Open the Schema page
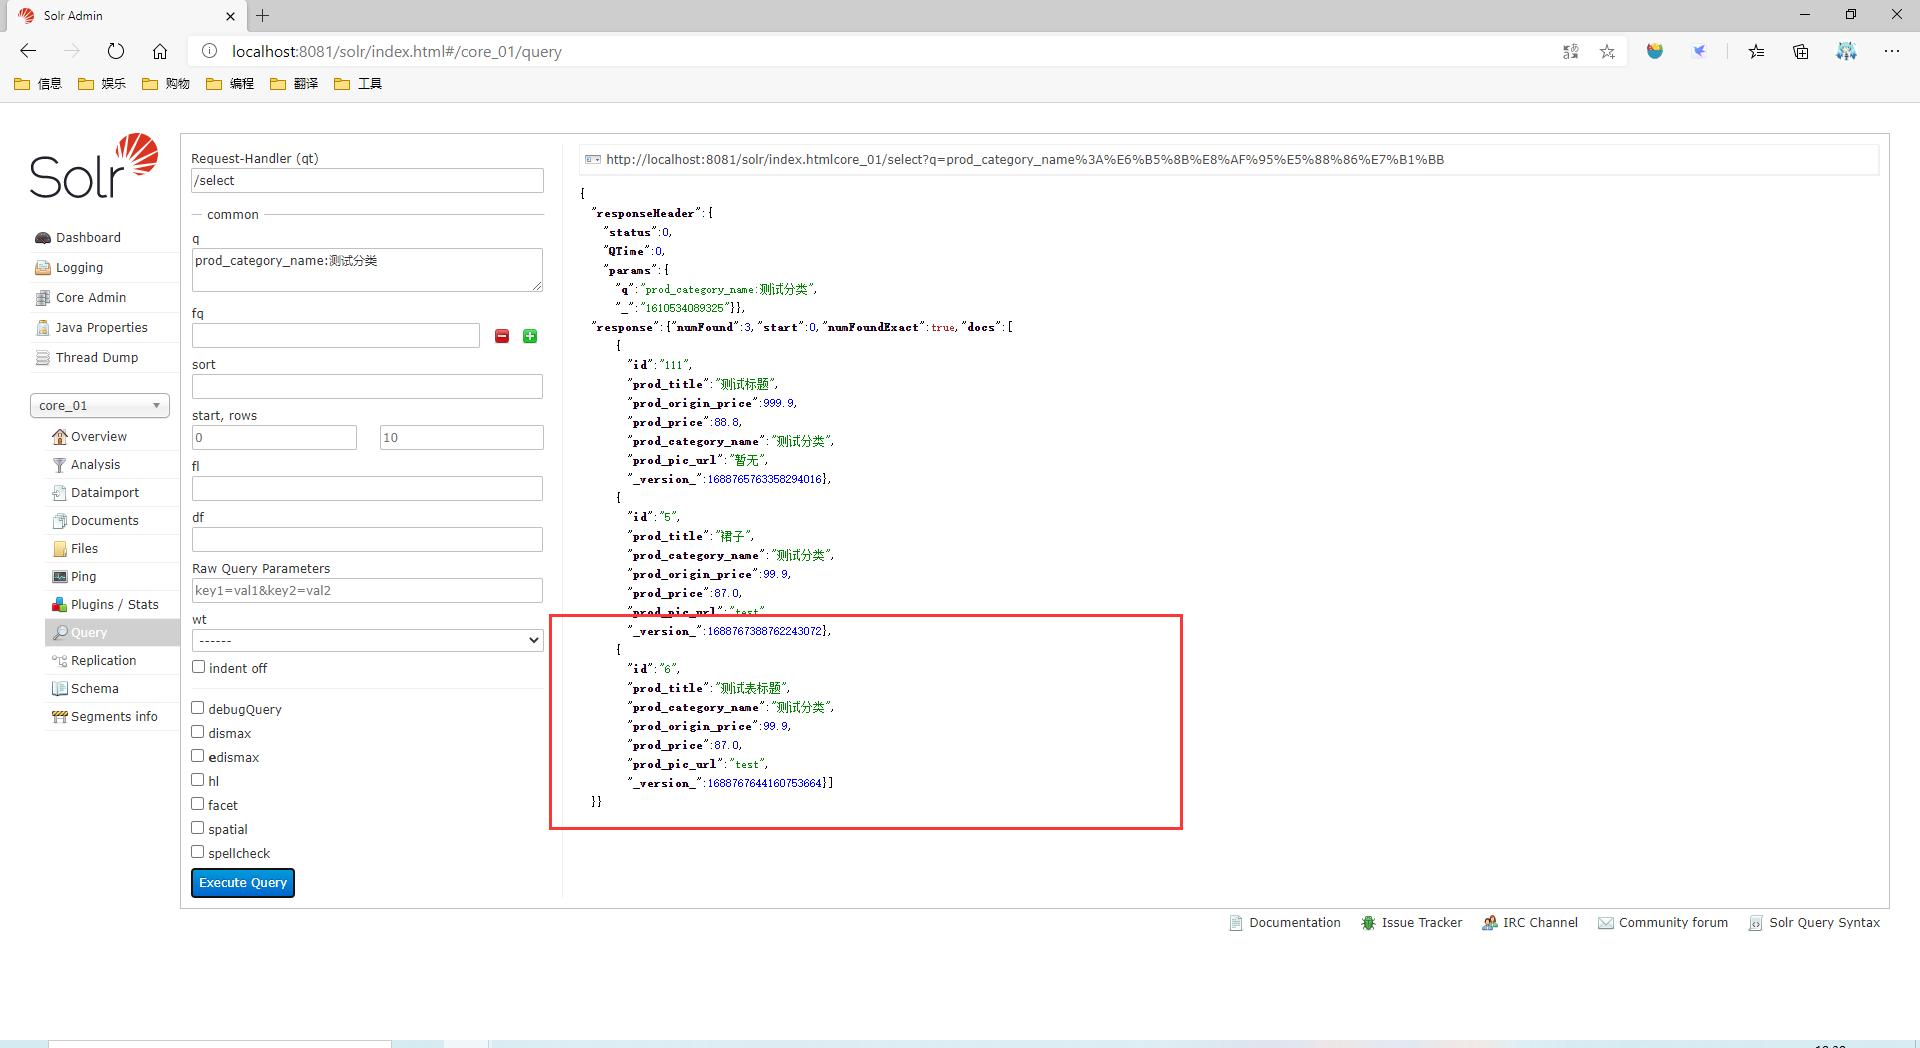Image resolution: width=1920 pixels, height=1048 pixels. pyautogui.click(x=94, y=689)
